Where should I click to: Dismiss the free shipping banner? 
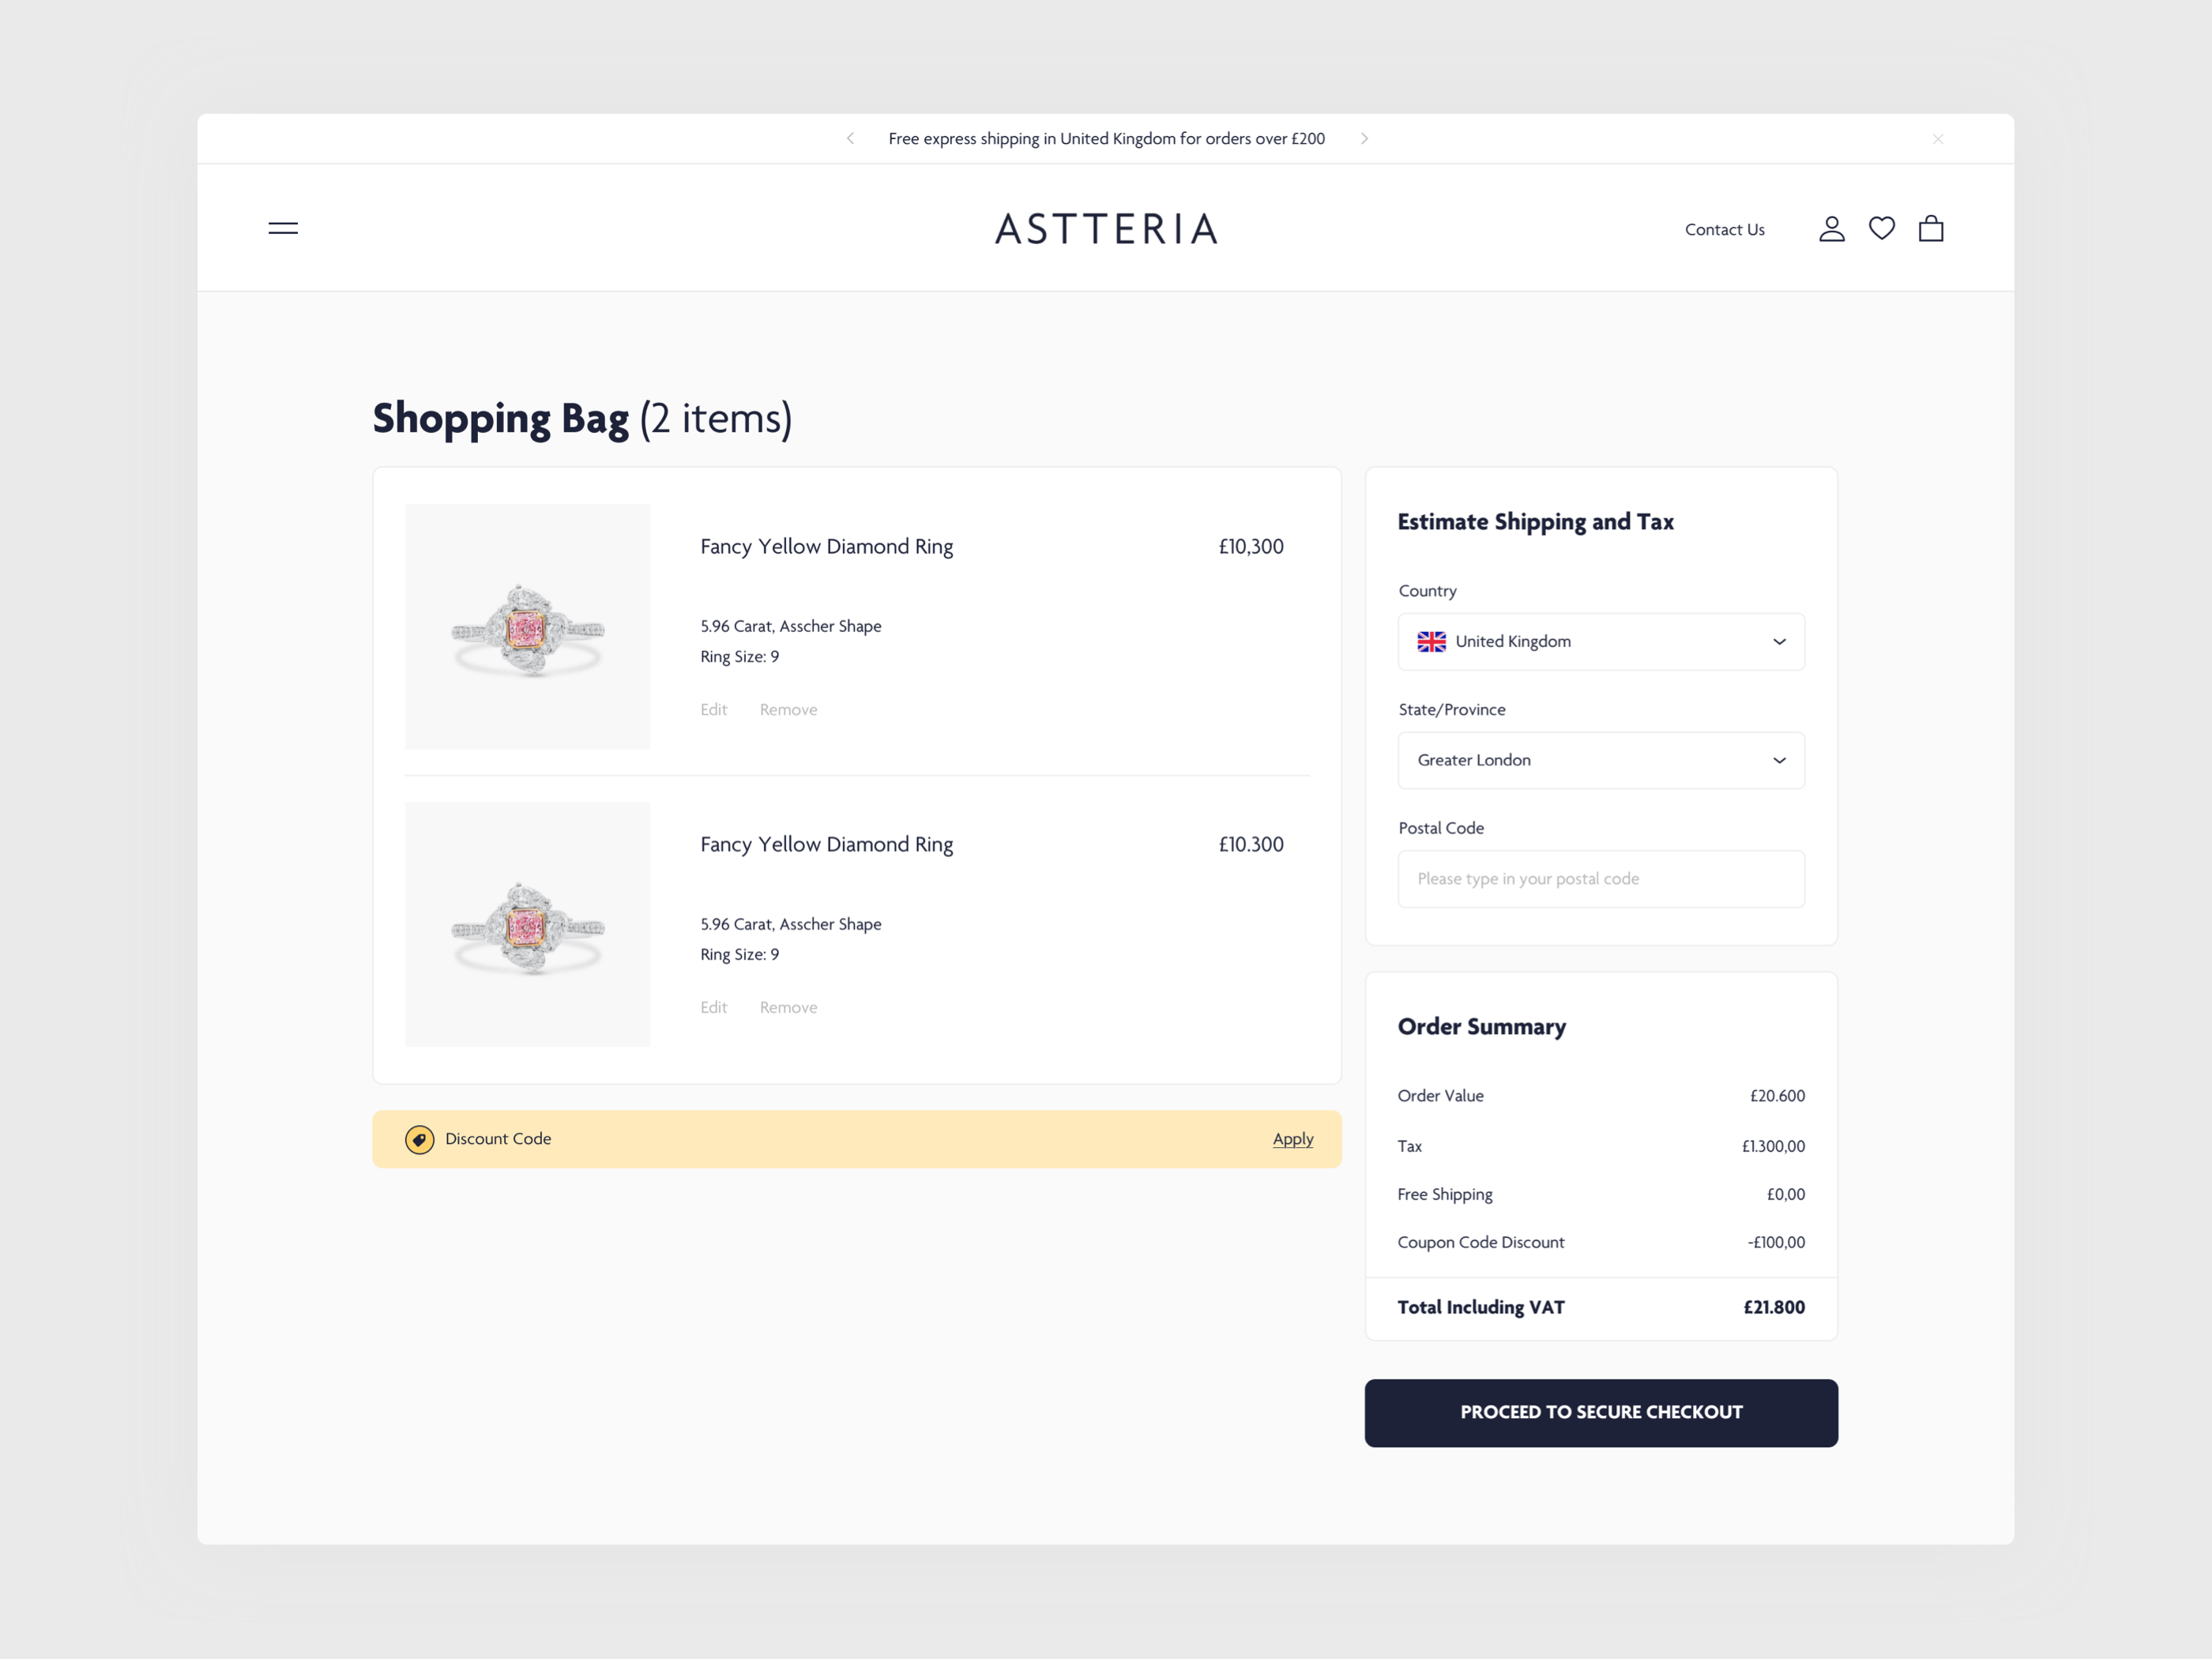click(x=1937, y=139)
